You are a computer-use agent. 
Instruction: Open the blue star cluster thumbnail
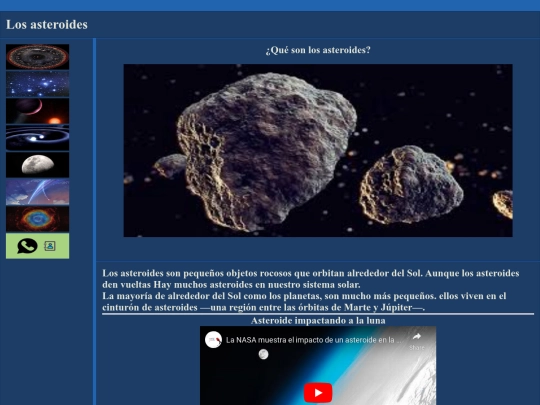point(38,84)
